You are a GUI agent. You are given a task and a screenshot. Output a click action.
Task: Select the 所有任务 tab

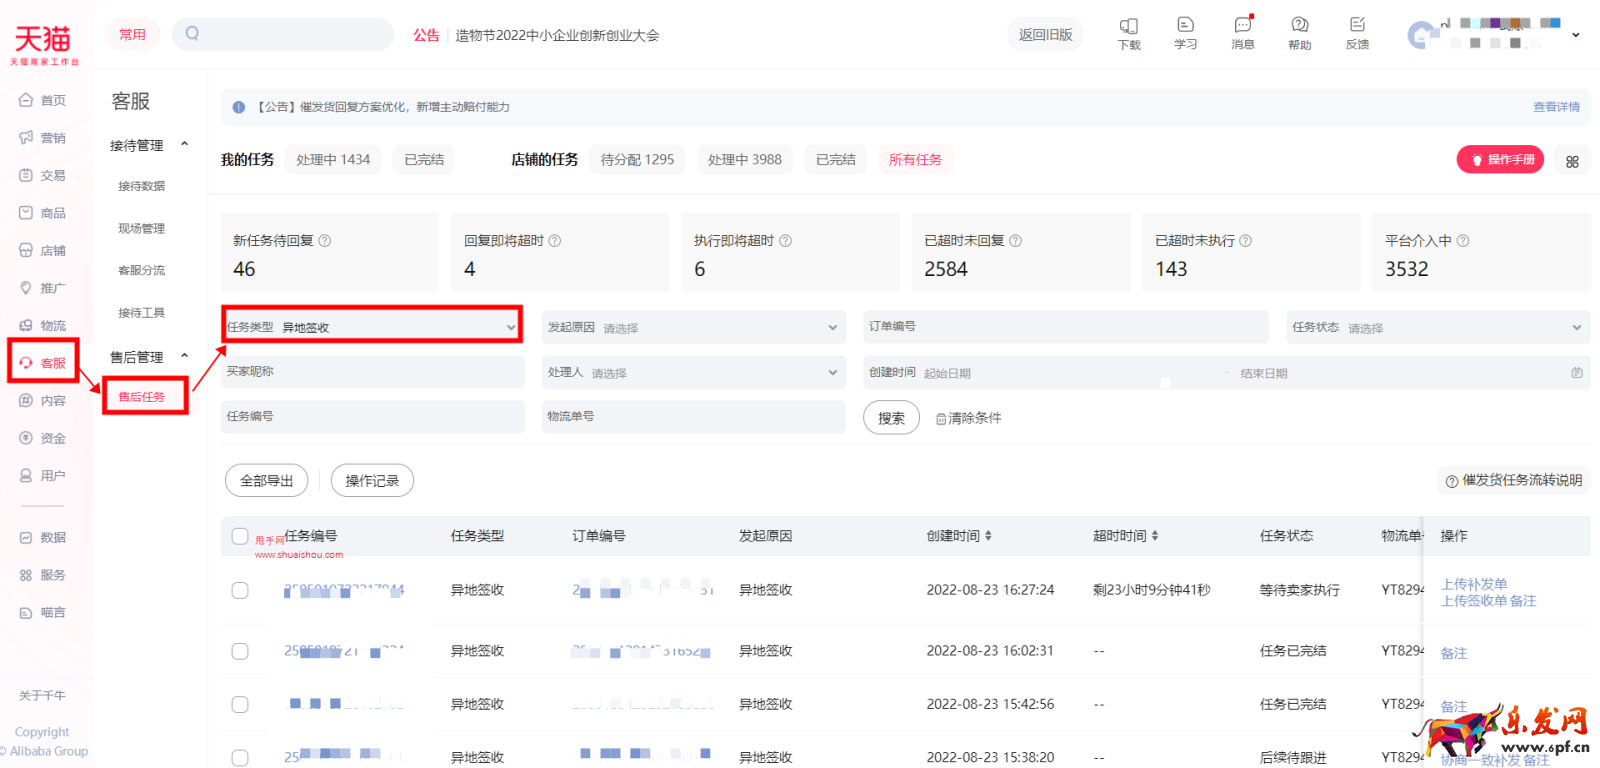tap(915, 160)
